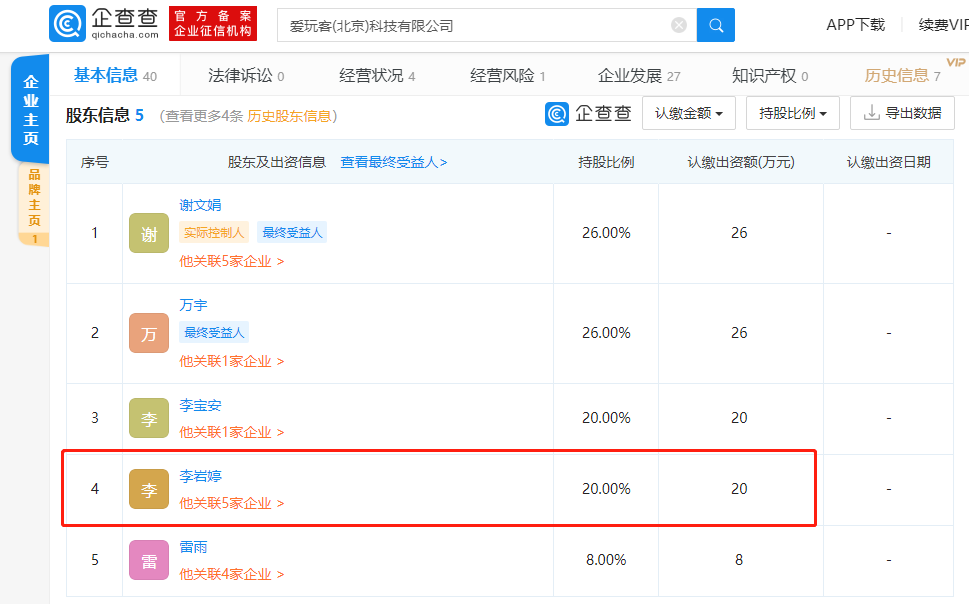Viewport: 969px width, 604px height.
Task: Click the 实际控制人 tag for 谢文娟
Action: (214, 232)
